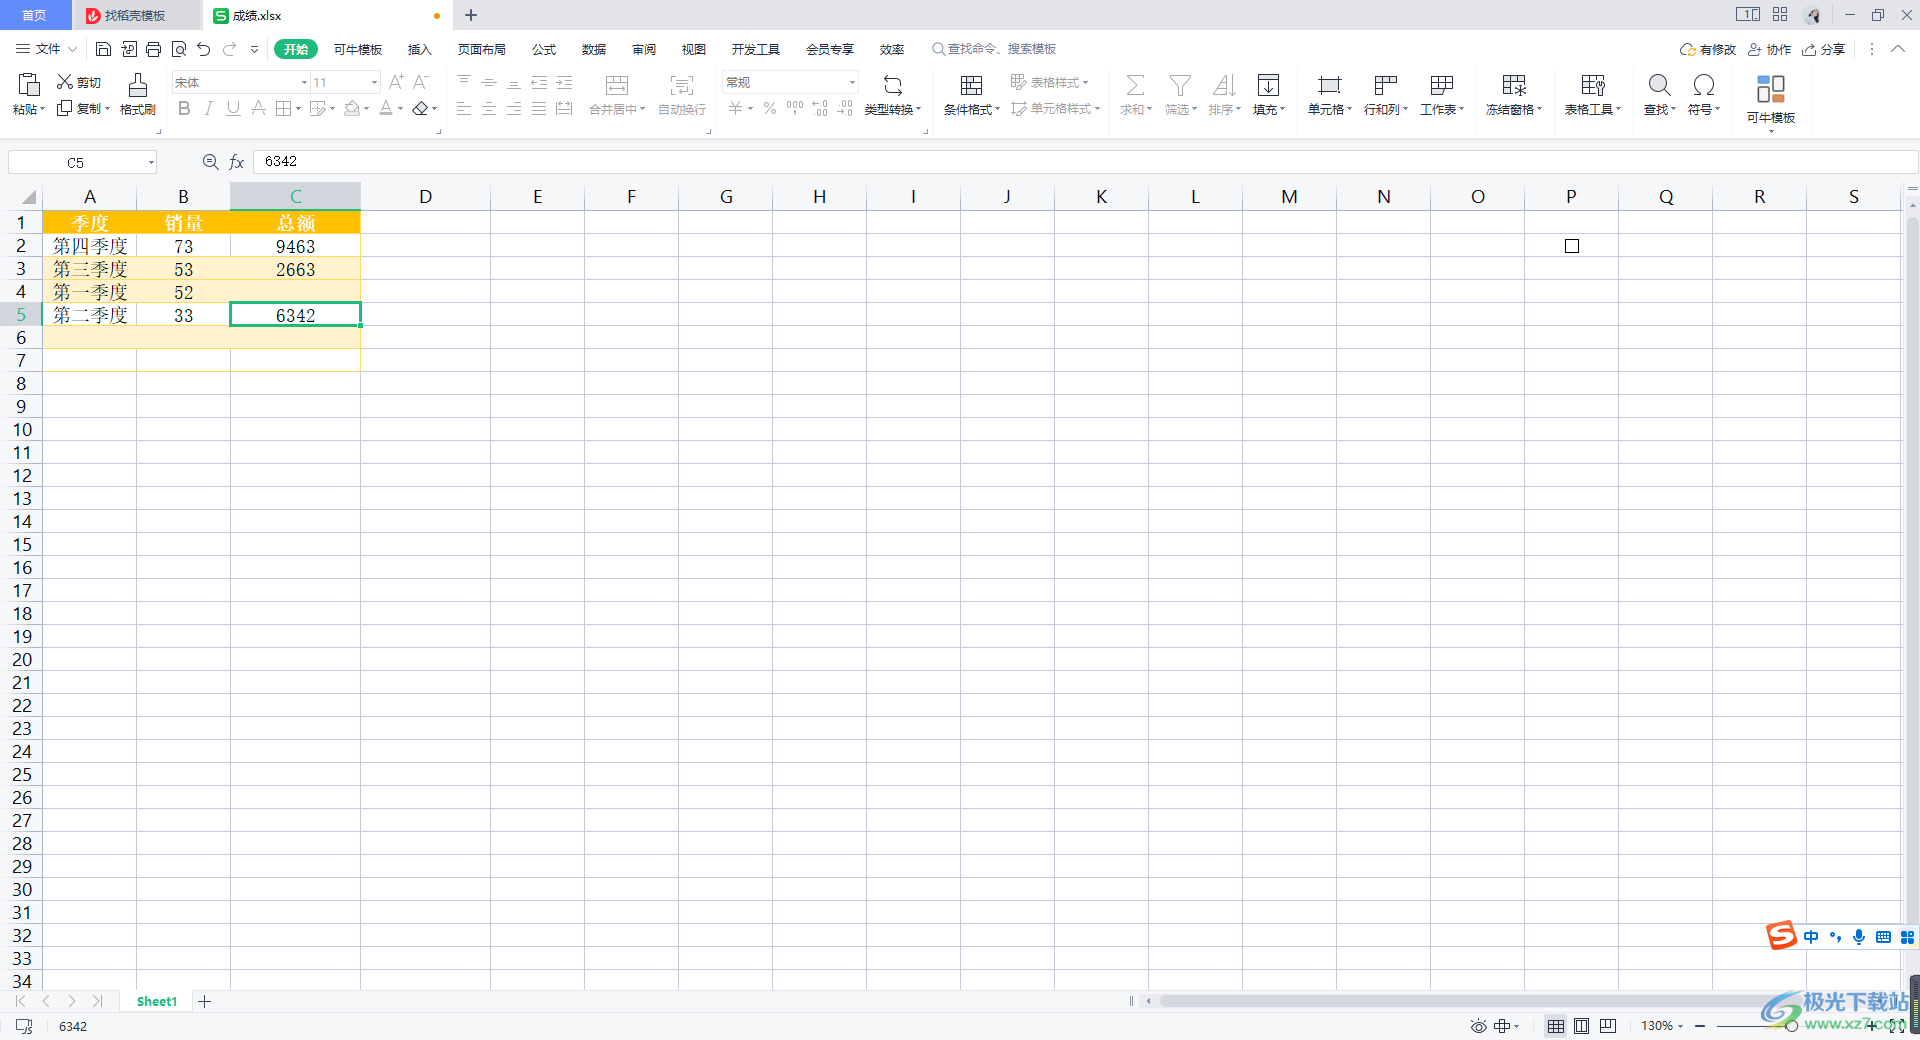This screenshot has width=1920, height=1040.
Task: Undo the last action
Action: [204, 49]
